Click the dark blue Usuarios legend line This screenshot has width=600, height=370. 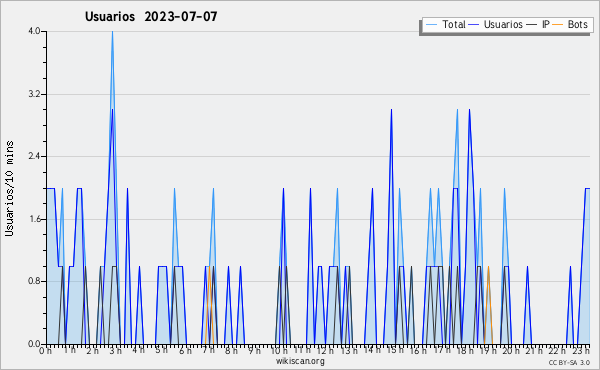474,25
